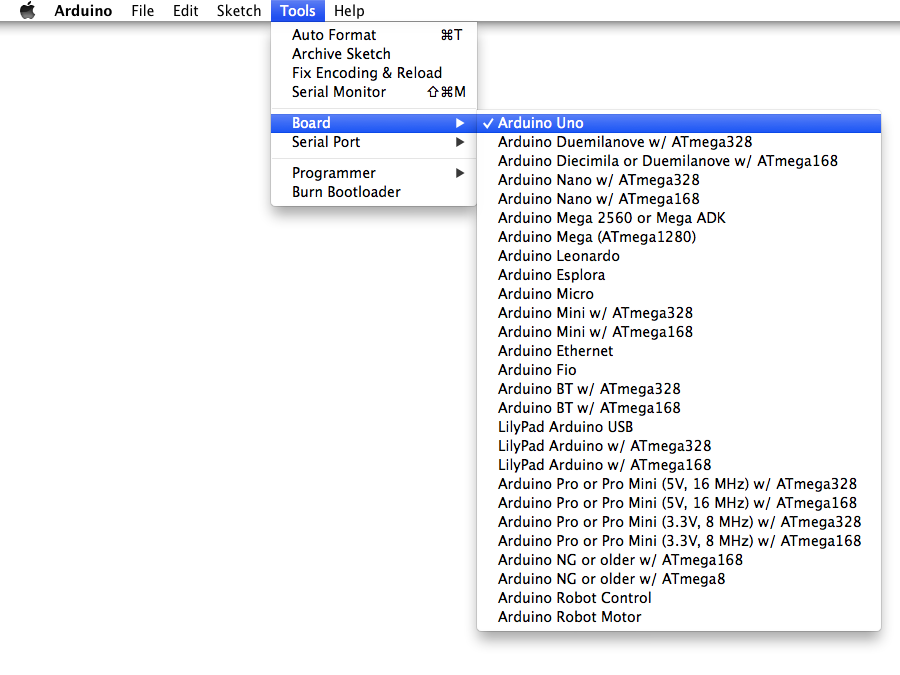Choose Arduino Robot Motor board
The image size is (900, 675).
pos(569,617)
